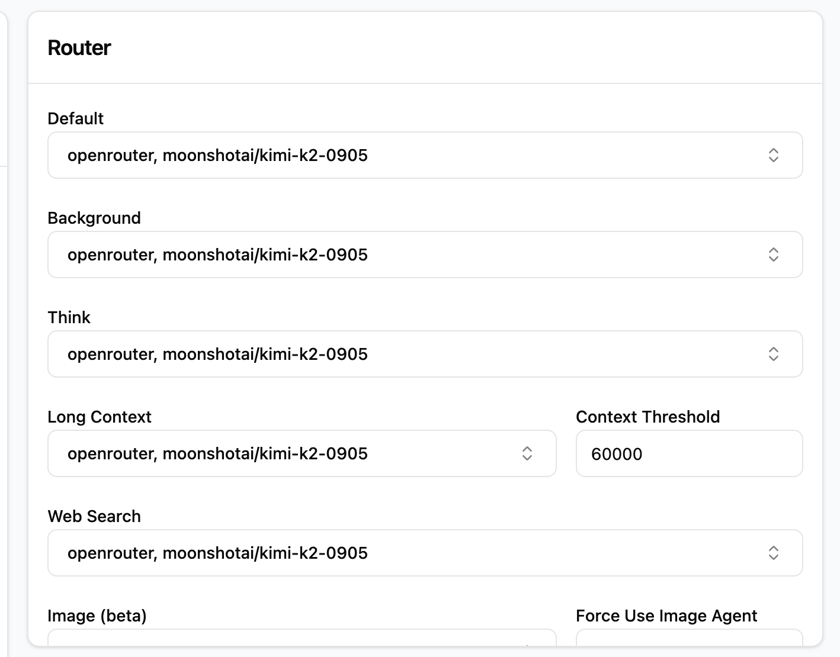Open the Think model dropdown
840x657 pixels.
tap(425, 354)
